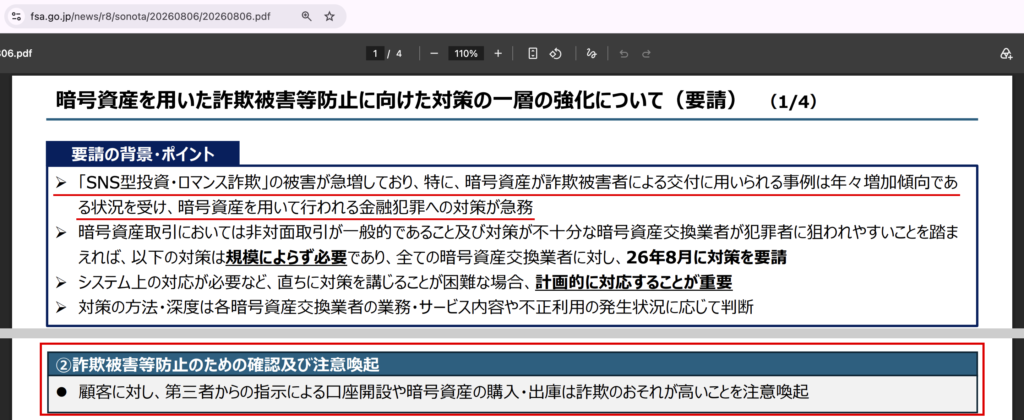Click the 06.pdf file name title
Viewport: 1024px width, 420px height.
pos(16,54)
